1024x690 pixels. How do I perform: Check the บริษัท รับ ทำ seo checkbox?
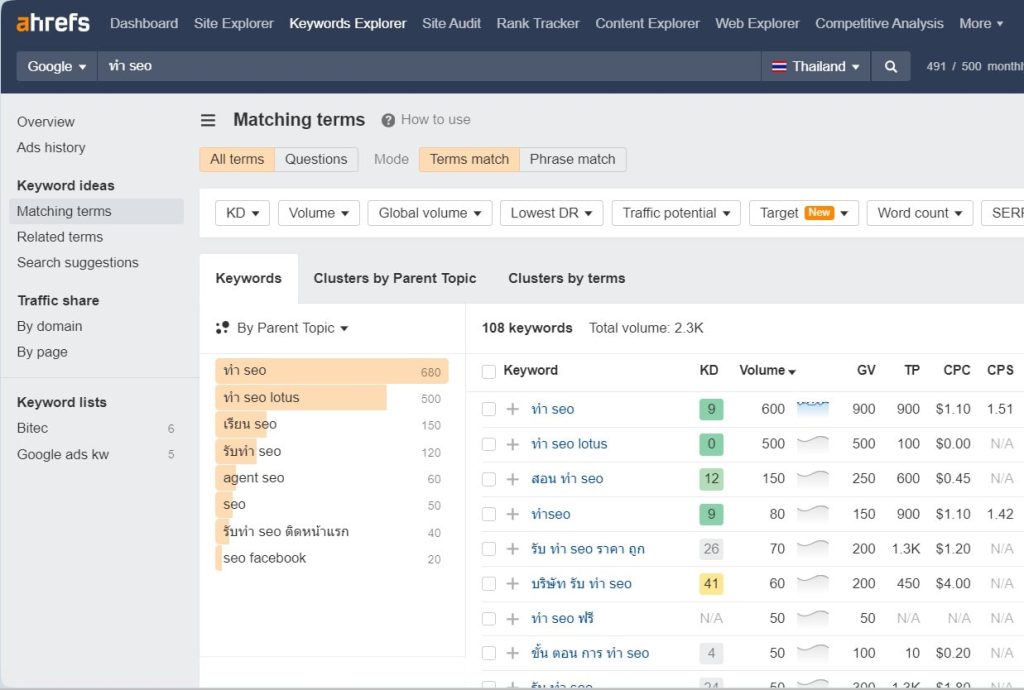pos(488,584)
